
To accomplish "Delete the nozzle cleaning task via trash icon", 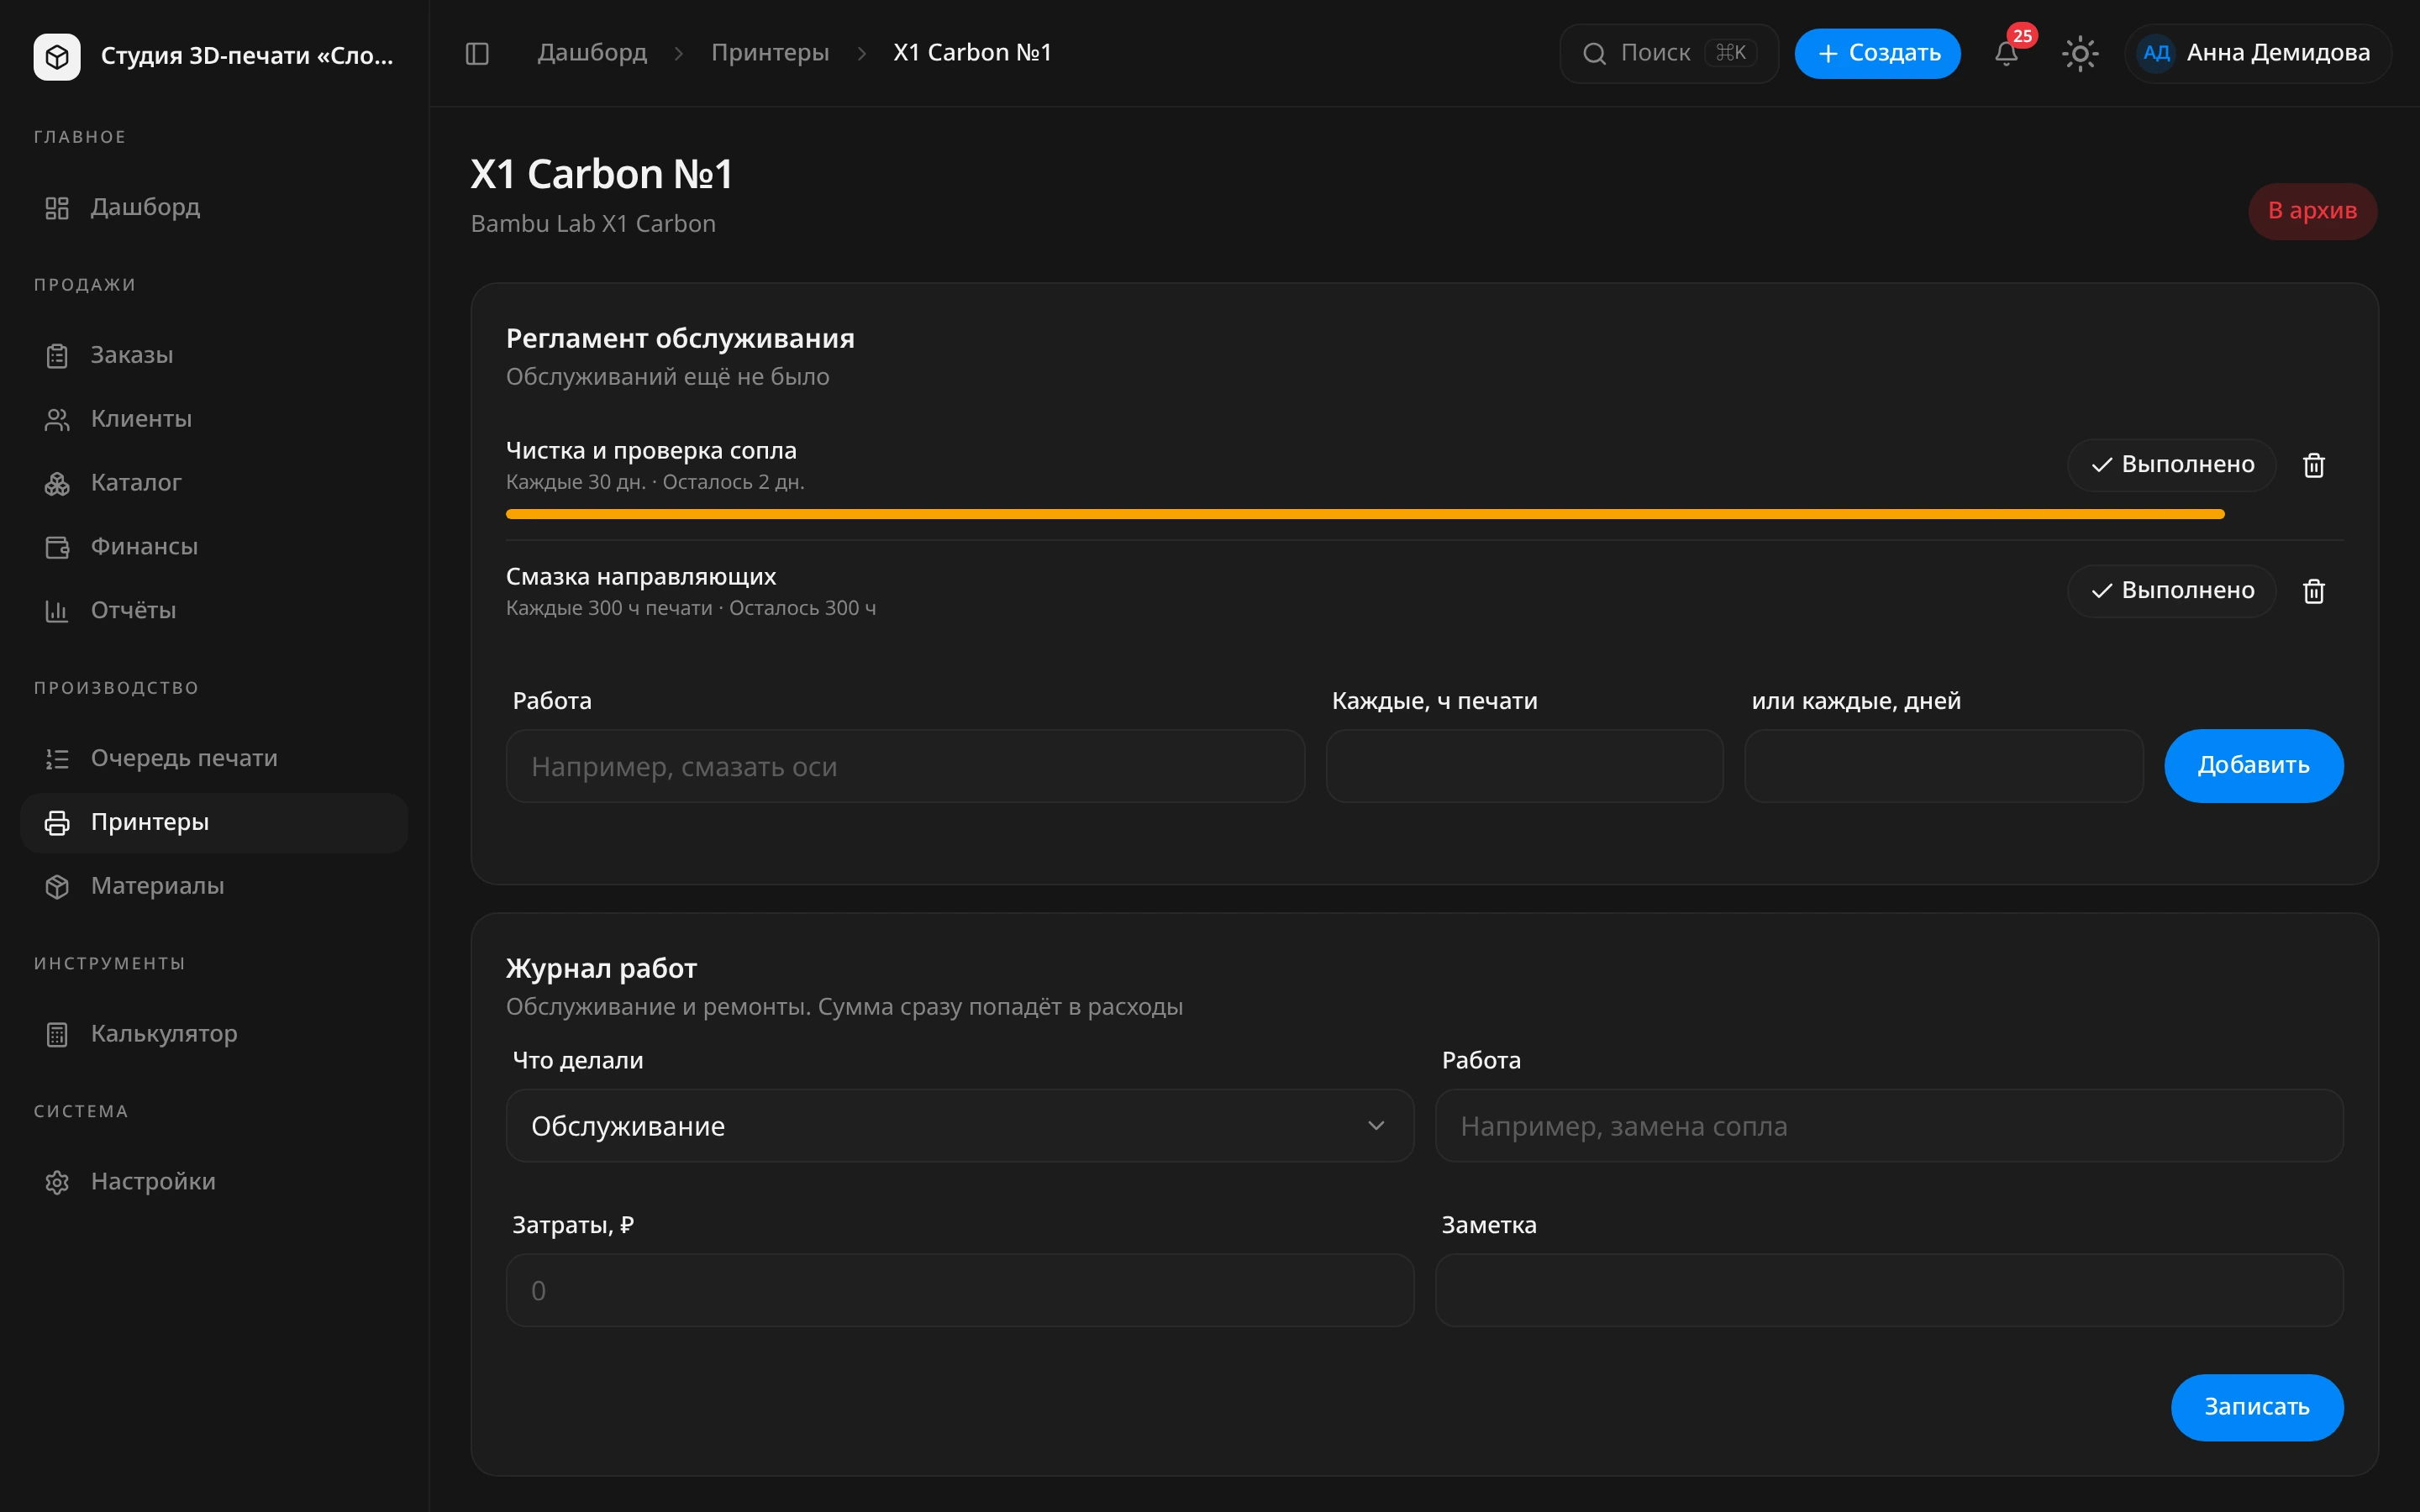I will 2313,465.
